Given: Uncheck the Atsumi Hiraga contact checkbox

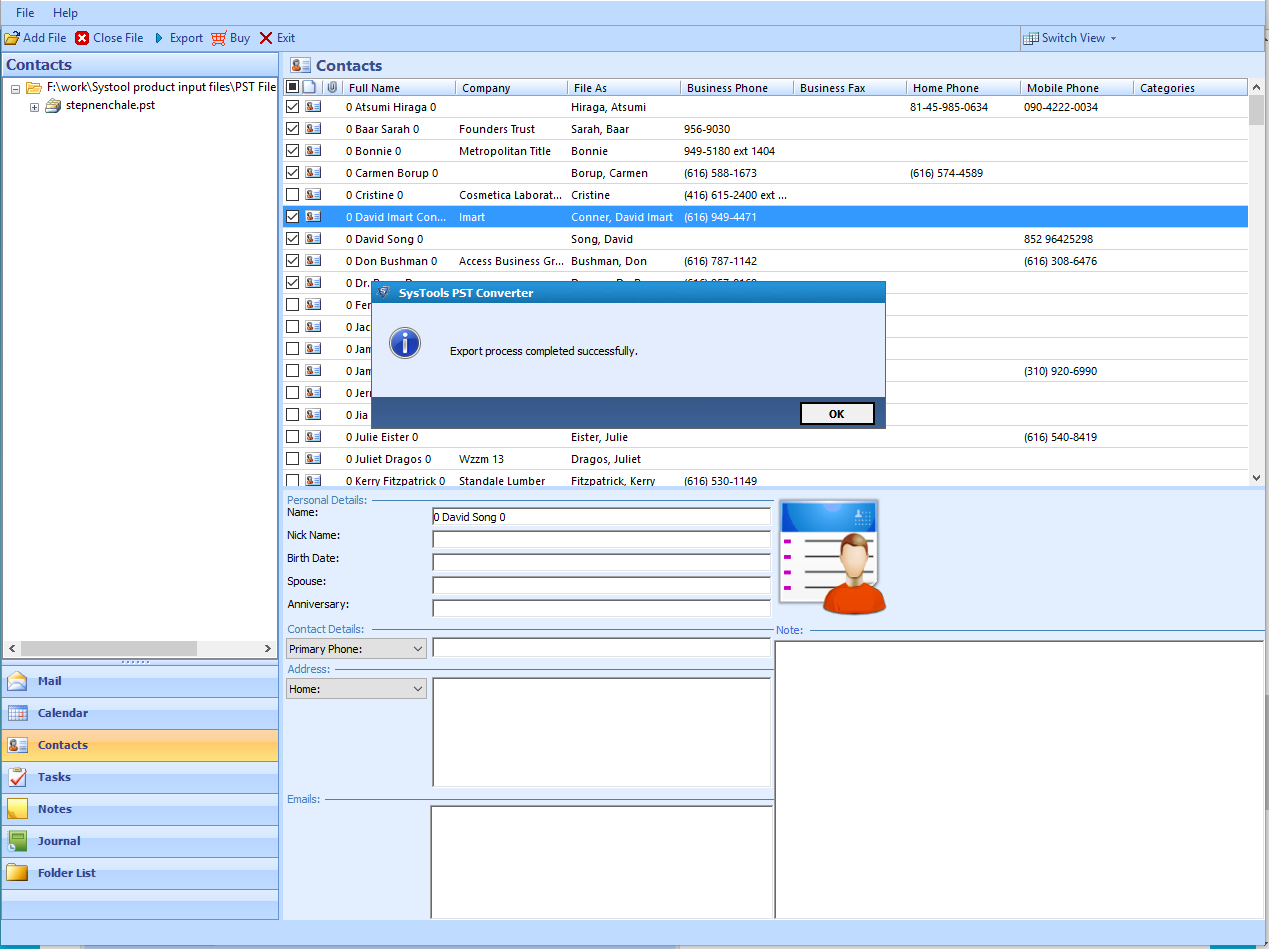Looking at the screenshot, I should tap(292, 107).
